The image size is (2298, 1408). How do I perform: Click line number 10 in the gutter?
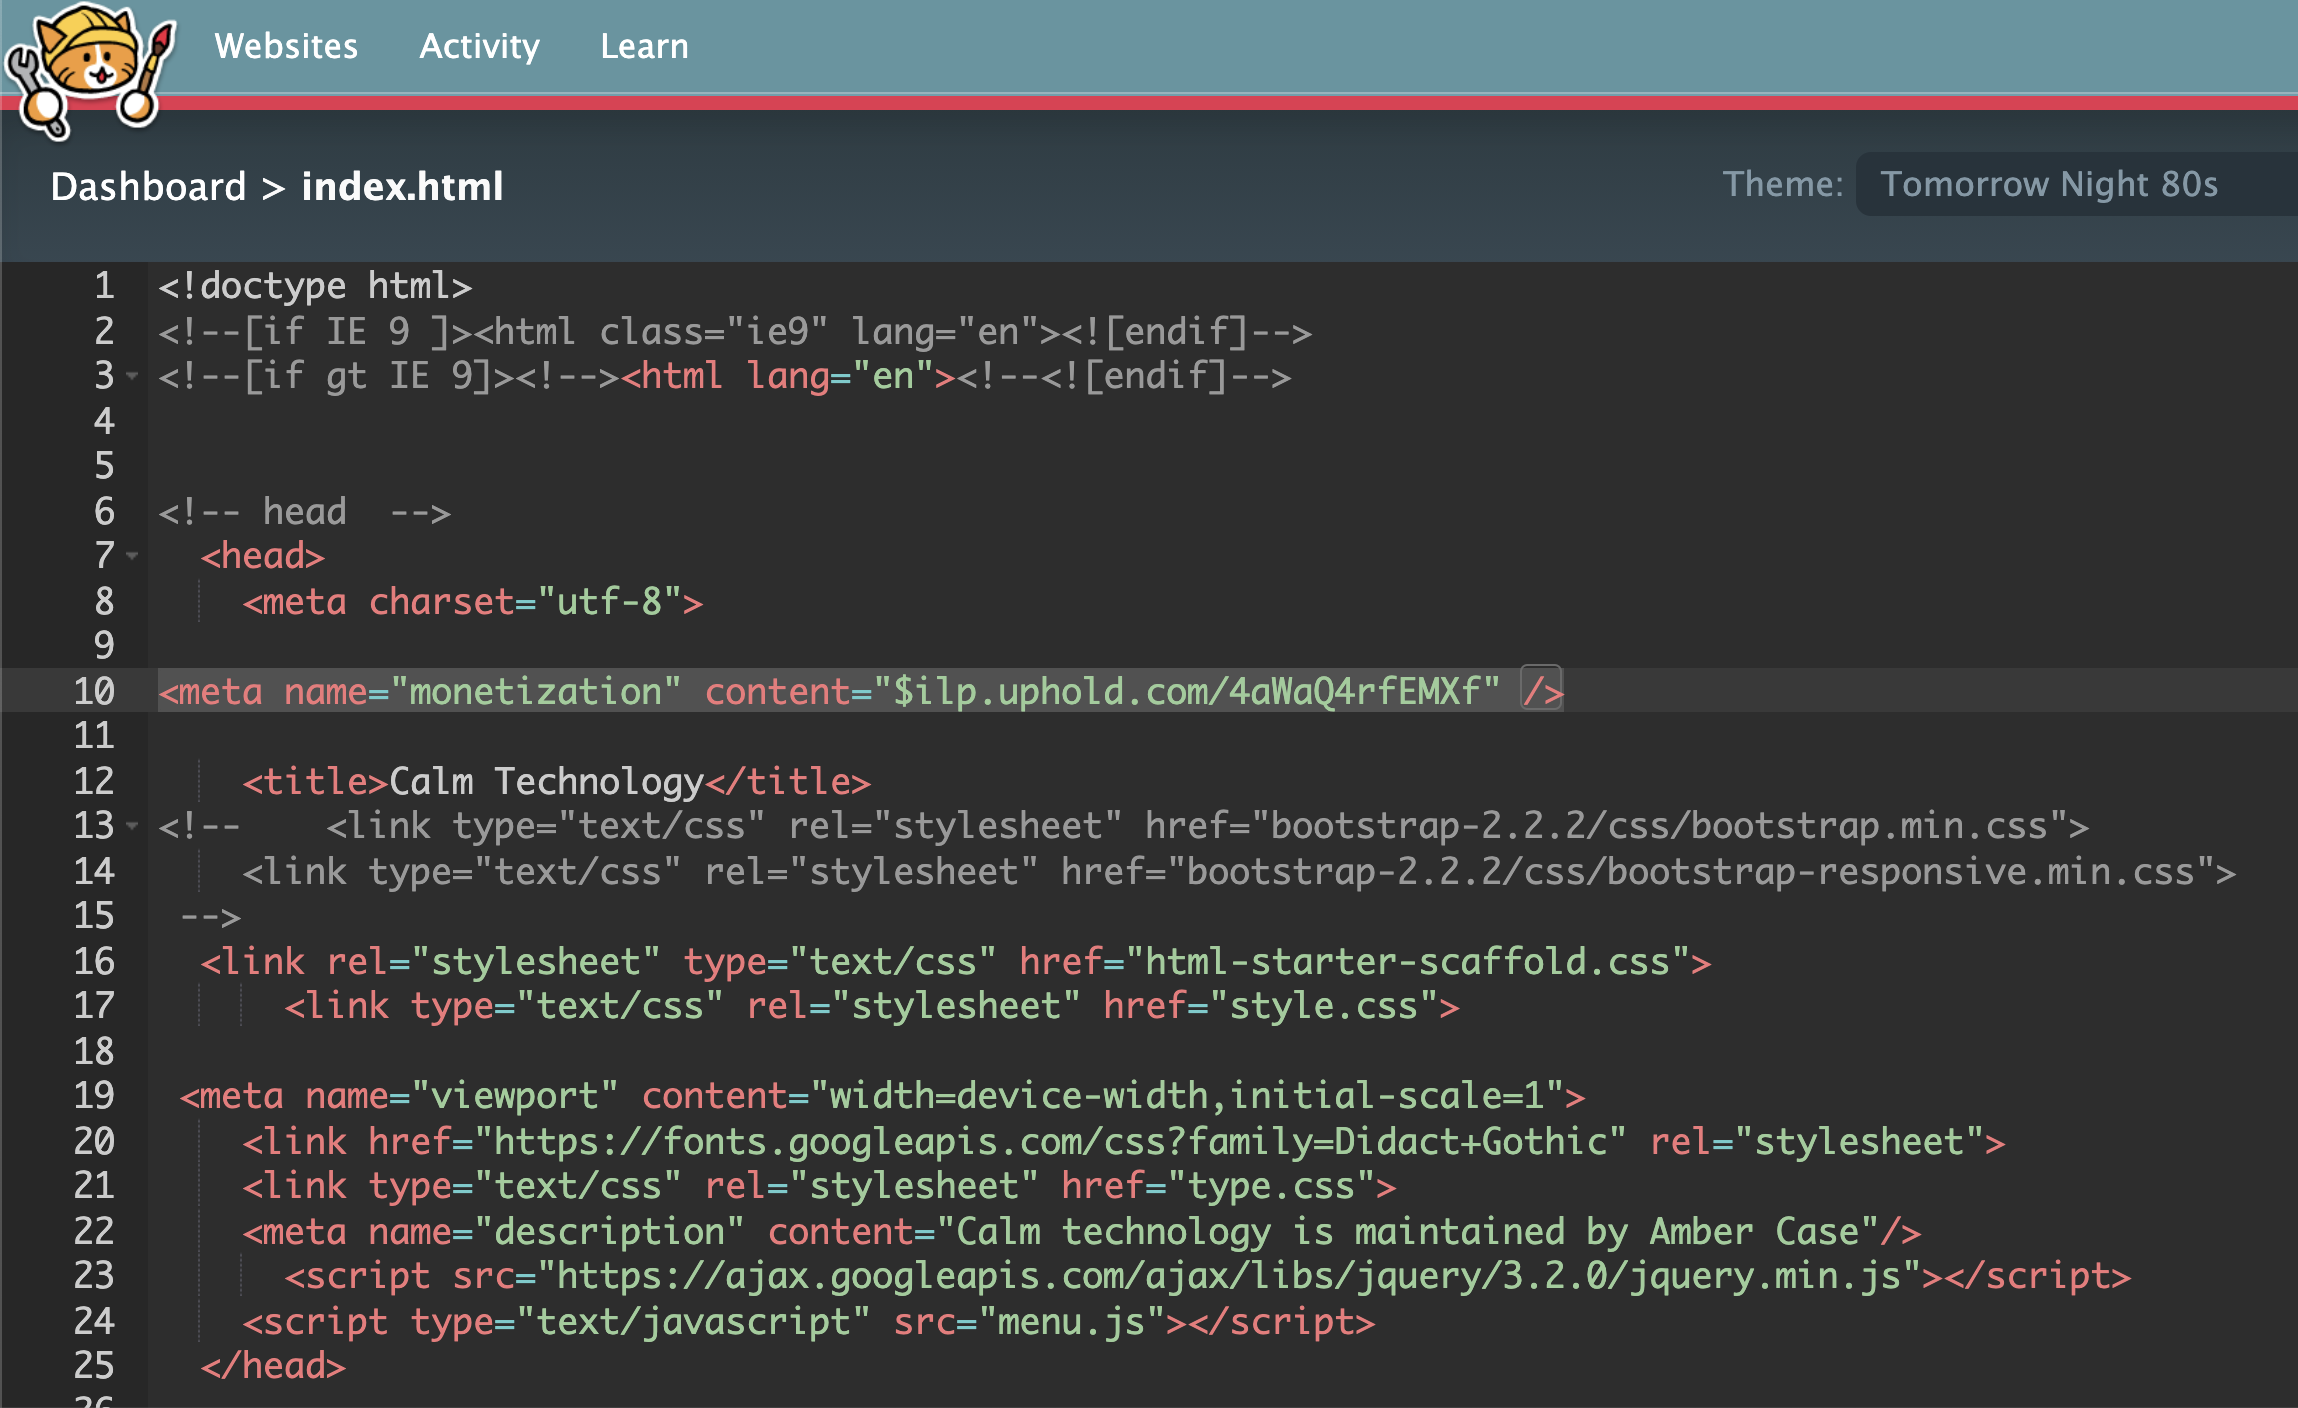pos(94,691)
